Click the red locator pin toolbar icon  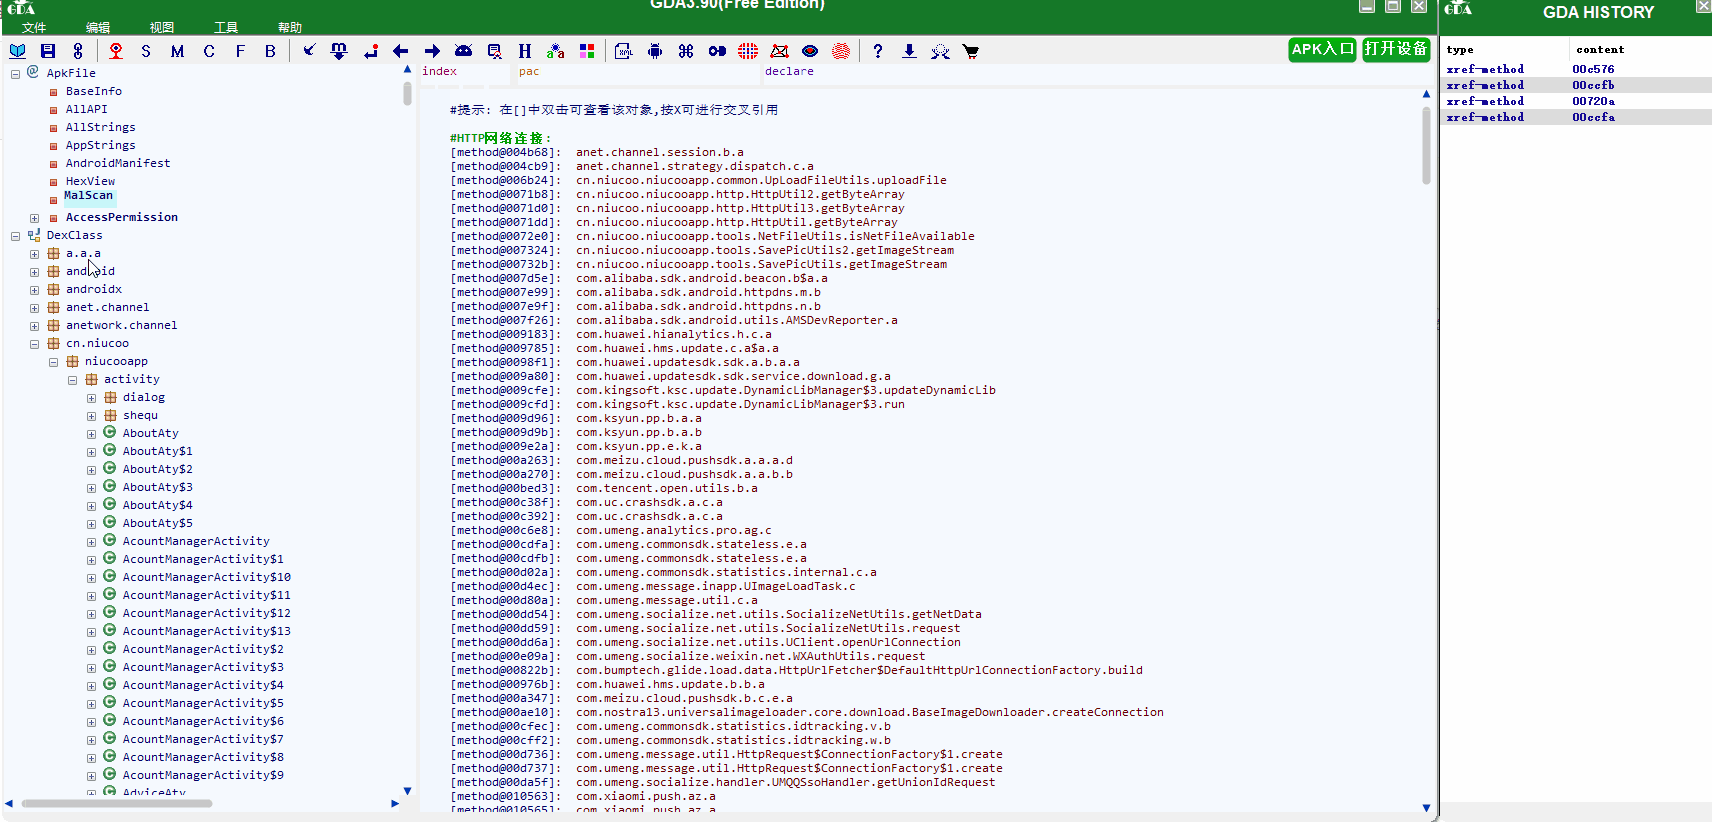point(116,51)
